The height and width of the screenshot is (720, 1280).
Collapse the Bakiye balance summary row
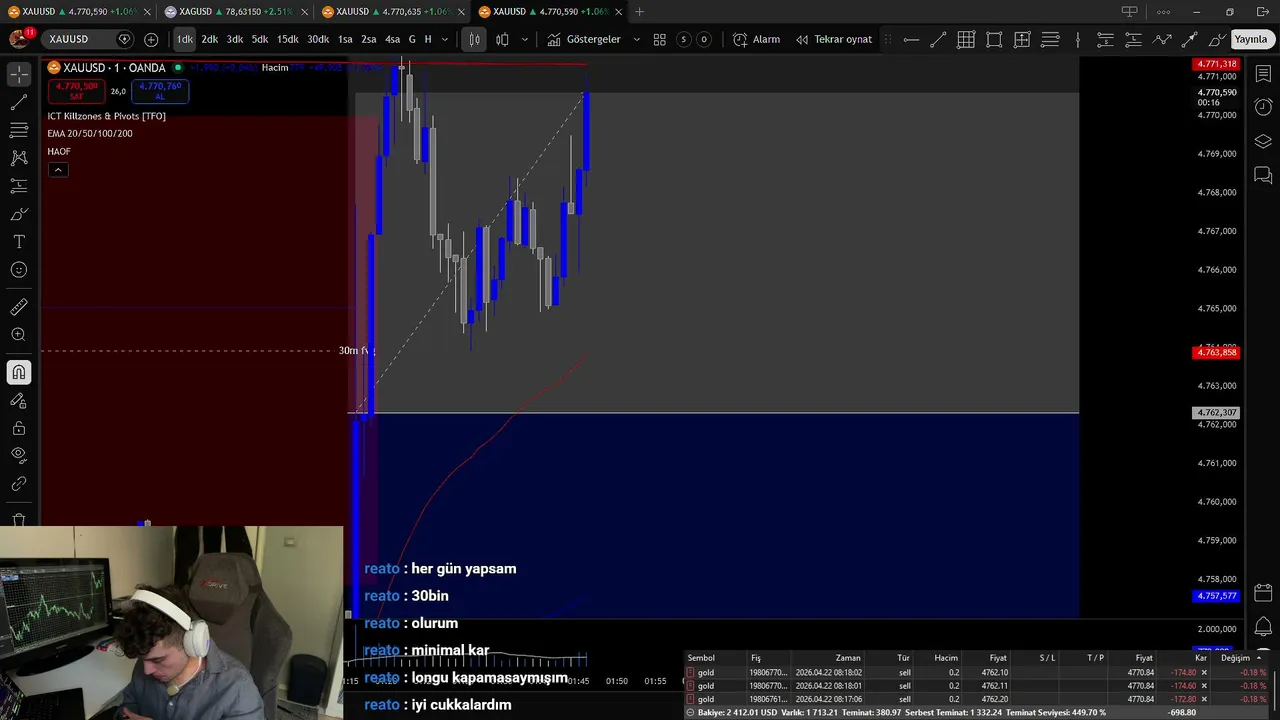(x=690, y=713)
